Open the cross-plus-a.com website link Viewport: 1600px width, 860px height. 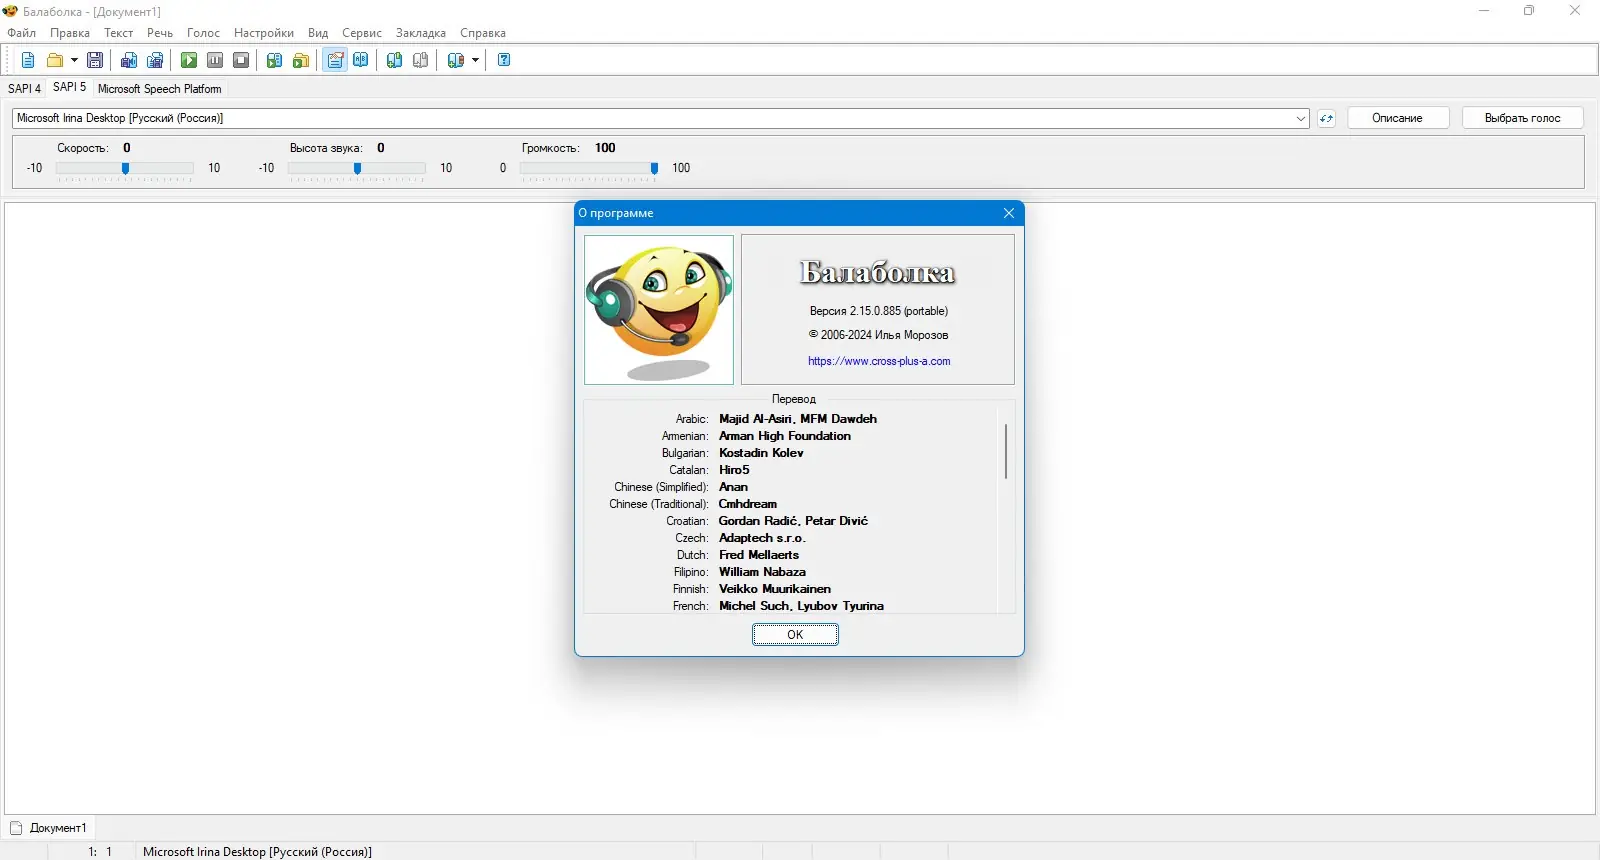tap(879, 361)
